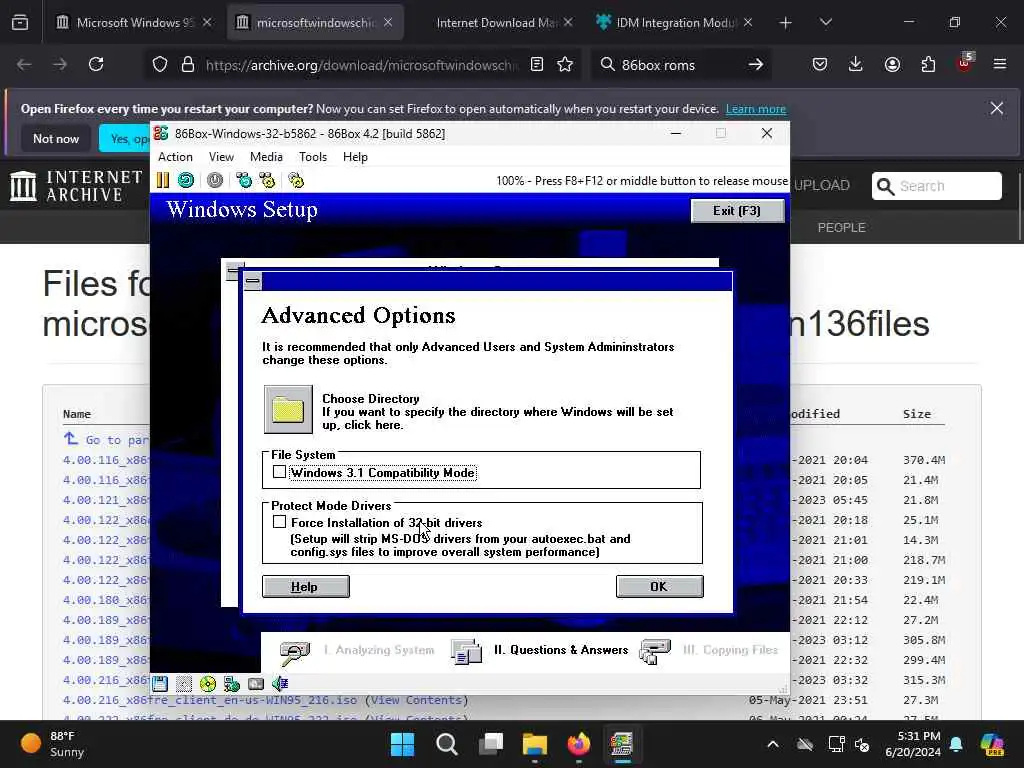1024x768 pixels.
Task: Click the Save to Pocket icon
Action: tap(820, 64)
